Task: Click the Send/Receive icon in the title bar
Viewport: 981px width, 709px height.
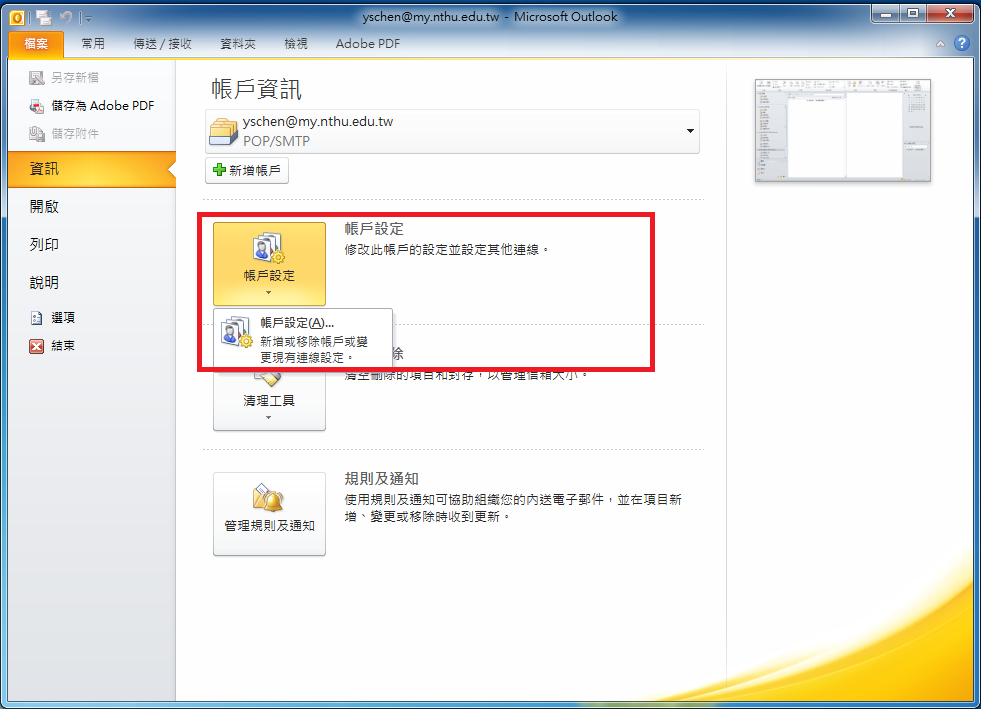Action: pos(43,16)
